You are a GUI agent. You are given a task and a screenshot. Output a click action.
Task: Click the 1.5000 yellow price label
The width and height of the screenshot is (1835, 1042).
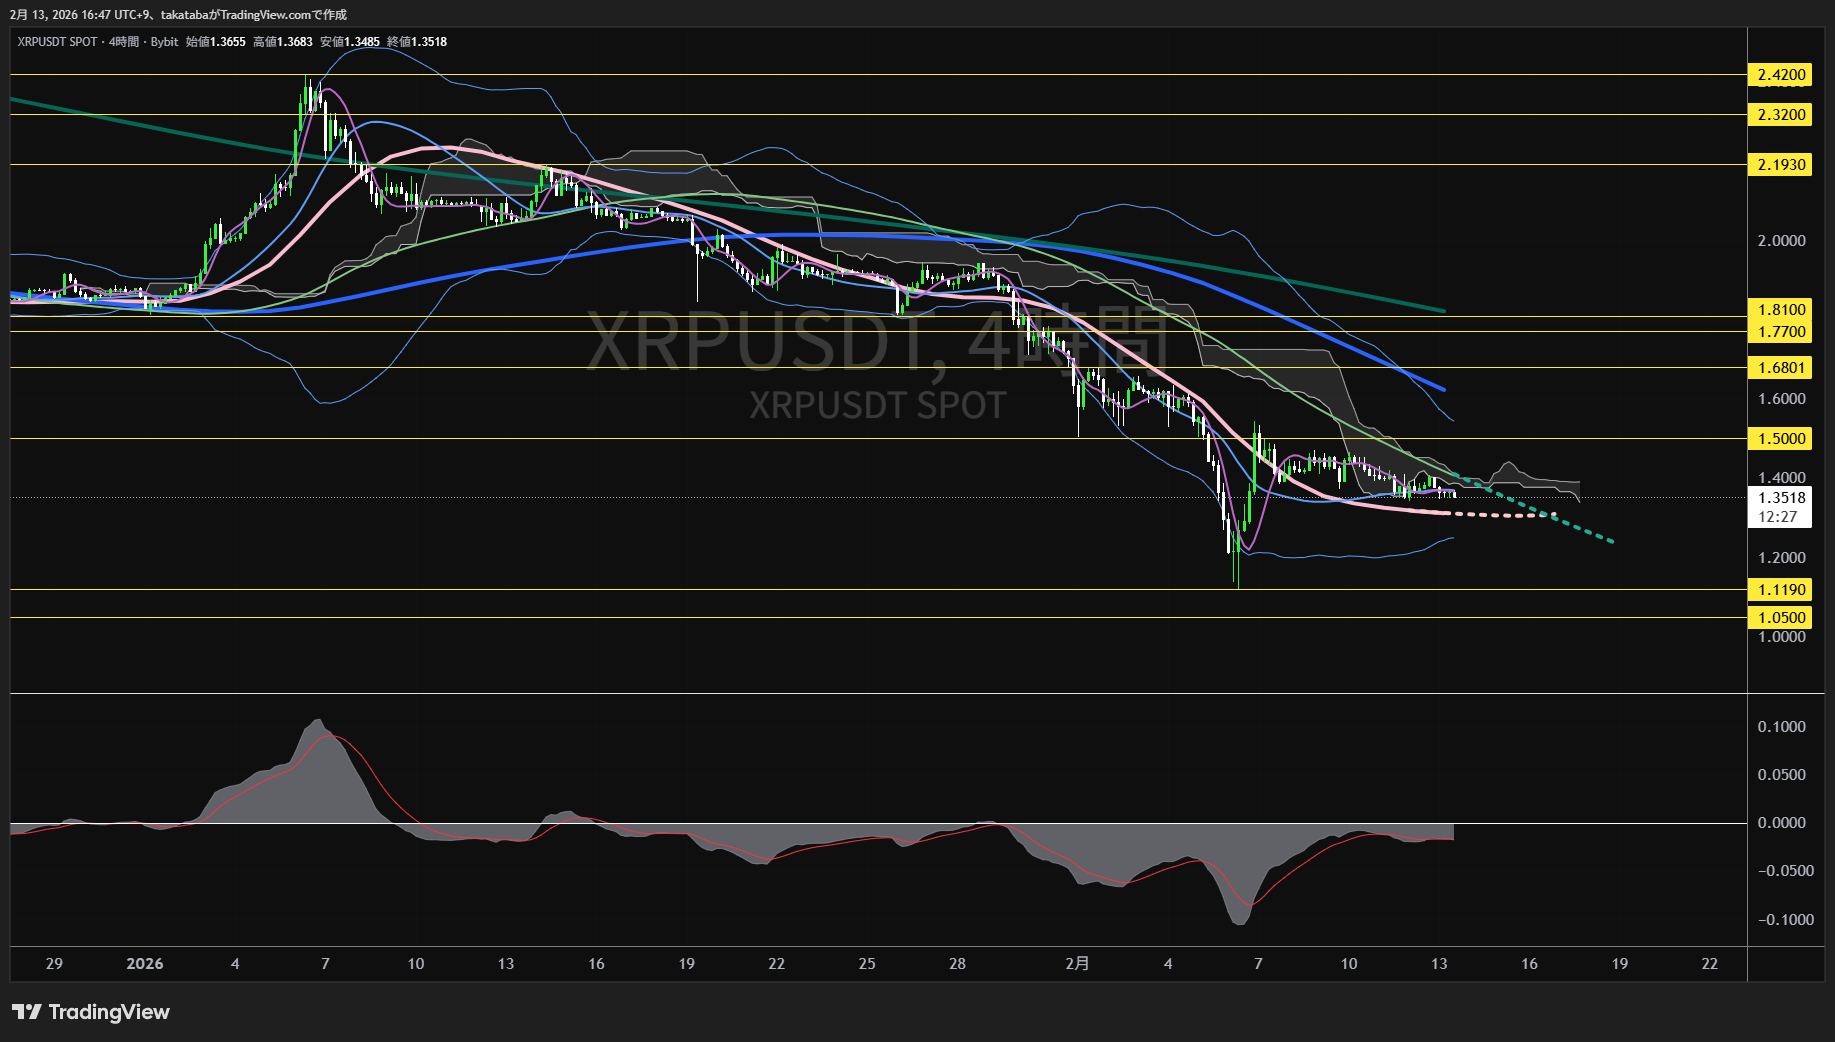1781,439
